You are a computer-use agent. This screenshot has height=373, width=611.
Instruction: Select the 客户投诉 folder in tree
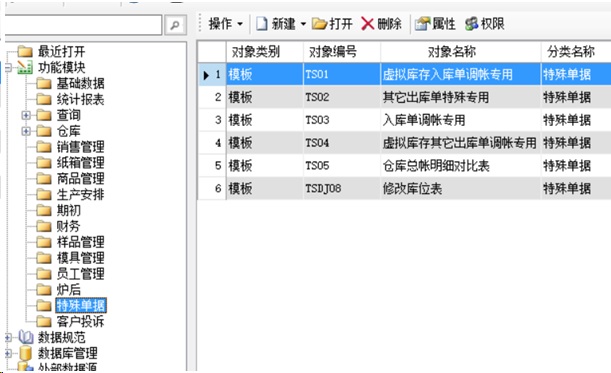click(70, 321)
